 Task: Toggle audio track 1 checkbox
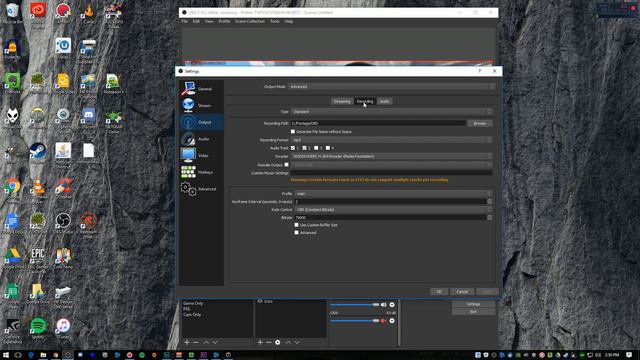pyautogui.click(x=293, y=148)
